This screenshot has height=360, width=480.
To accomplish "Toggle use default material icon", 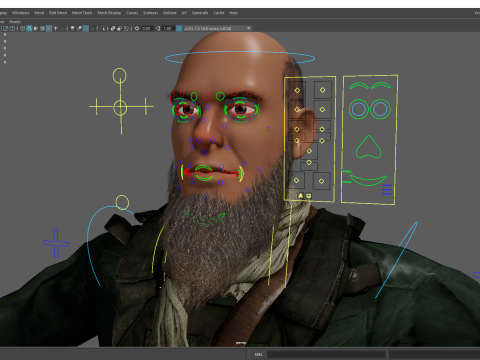I will click(36, 28).
